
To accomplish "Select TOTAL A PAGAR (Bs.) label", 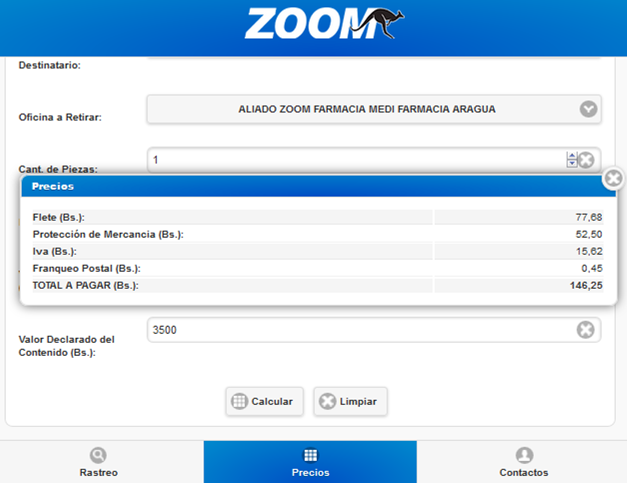I will click(x=85, y=285).
